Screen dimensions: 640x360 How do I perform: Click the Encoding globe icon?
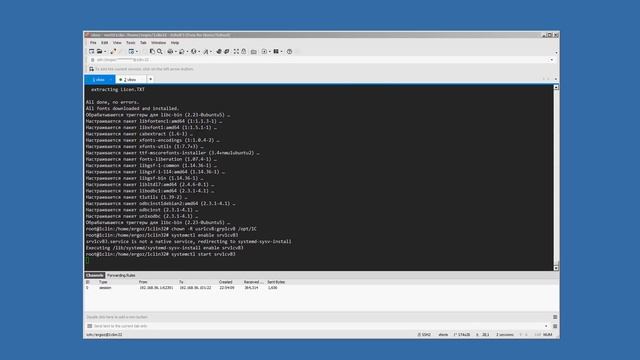click(193, 51)
